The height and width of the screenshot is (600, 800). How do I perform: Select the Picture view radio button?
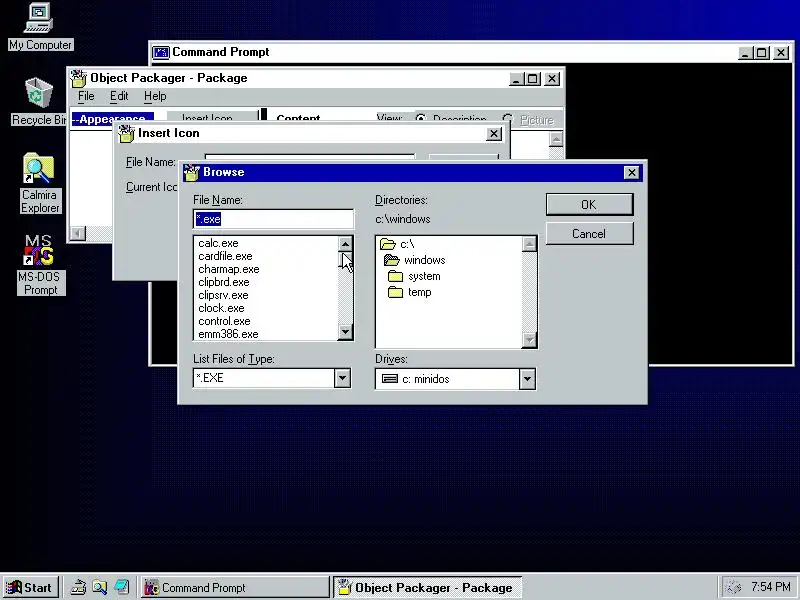507,119
